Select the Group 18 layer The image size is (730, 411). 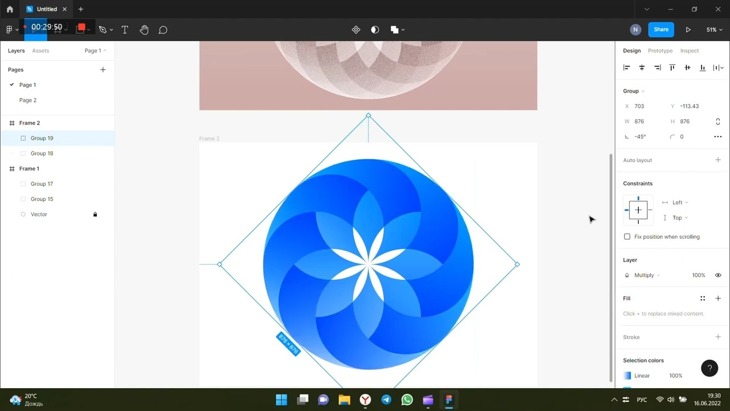42,153
